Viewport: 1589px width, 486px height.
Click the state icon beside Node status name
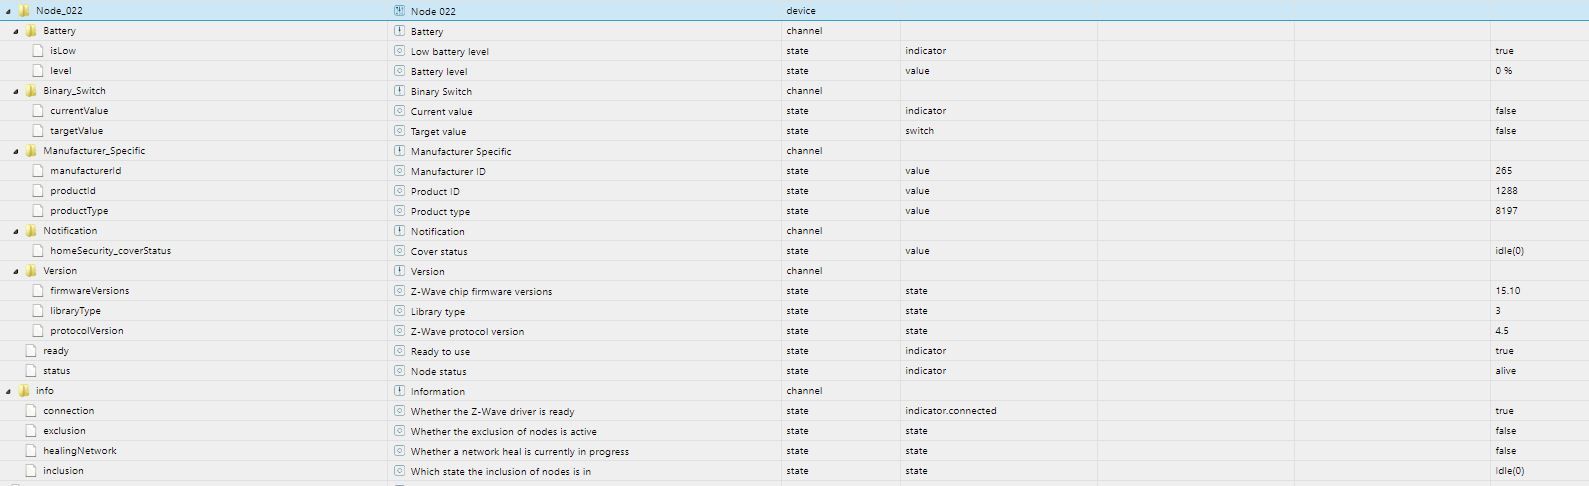[399, 371]
